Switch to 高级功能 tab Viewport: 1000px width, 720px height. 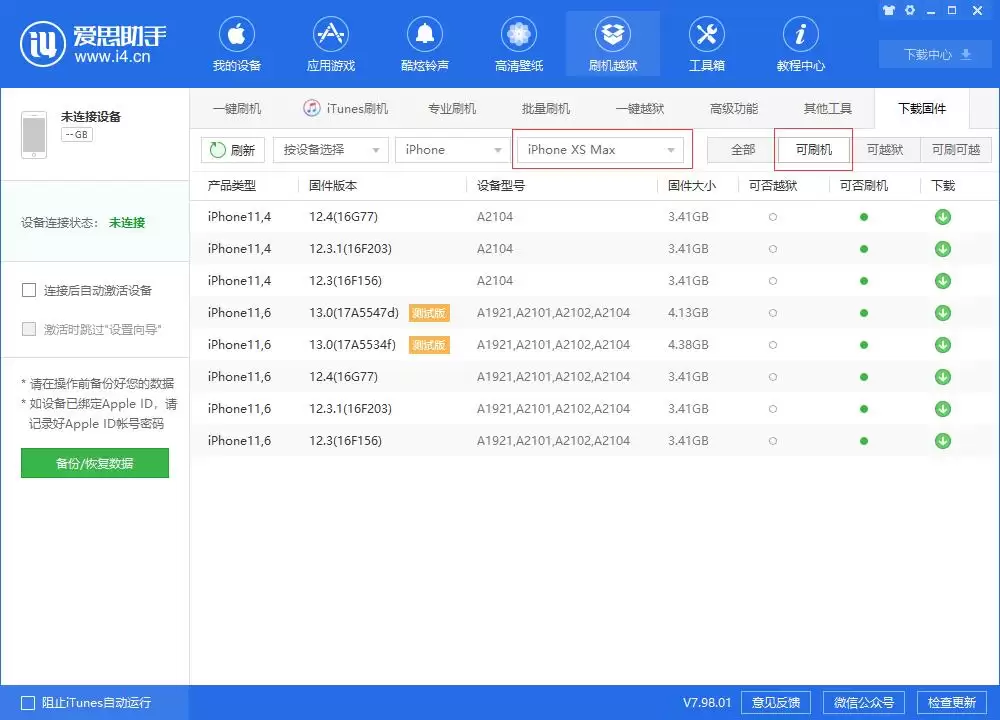[x=733, y=108]
